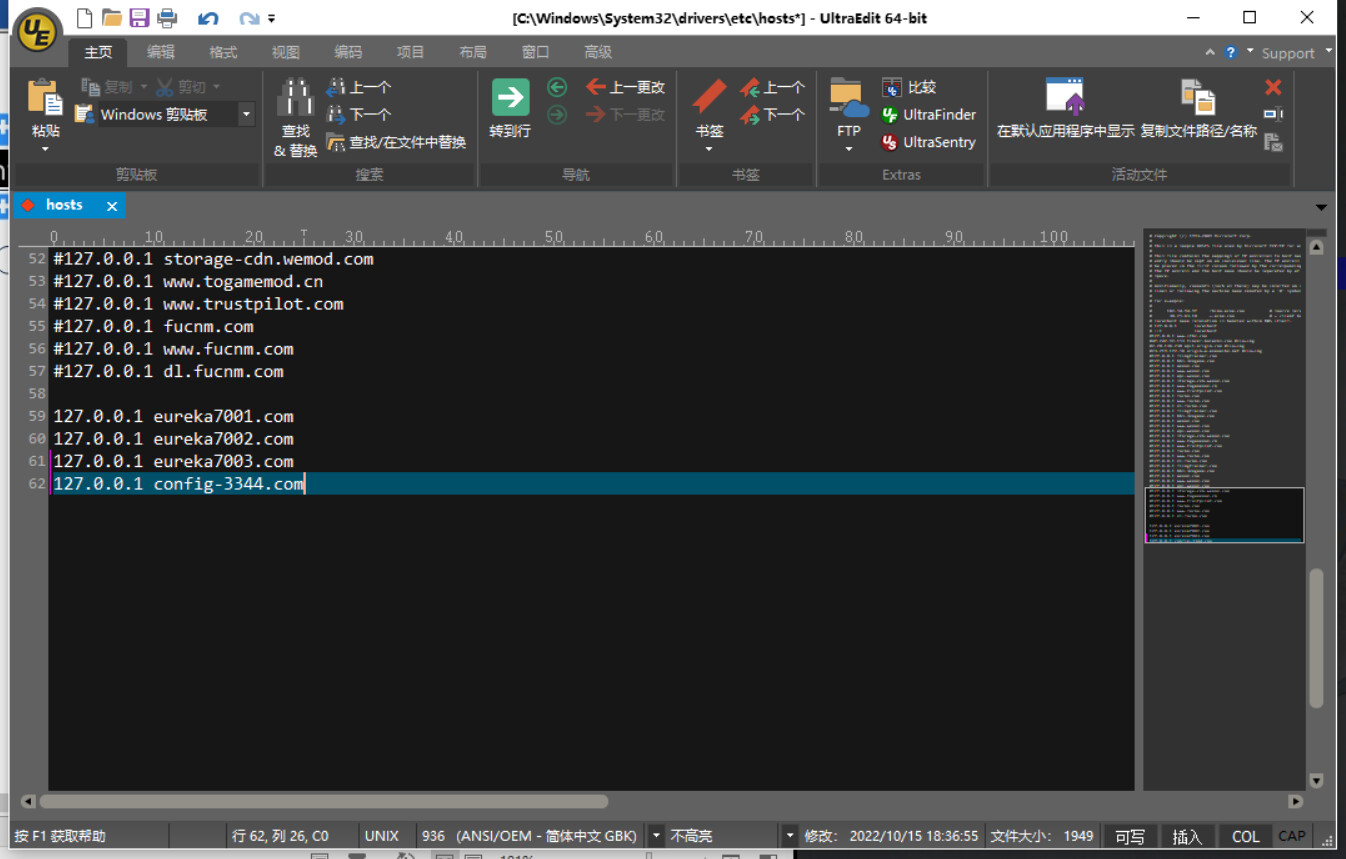Open the 格式 ribbon tab

tap(223, 52)
